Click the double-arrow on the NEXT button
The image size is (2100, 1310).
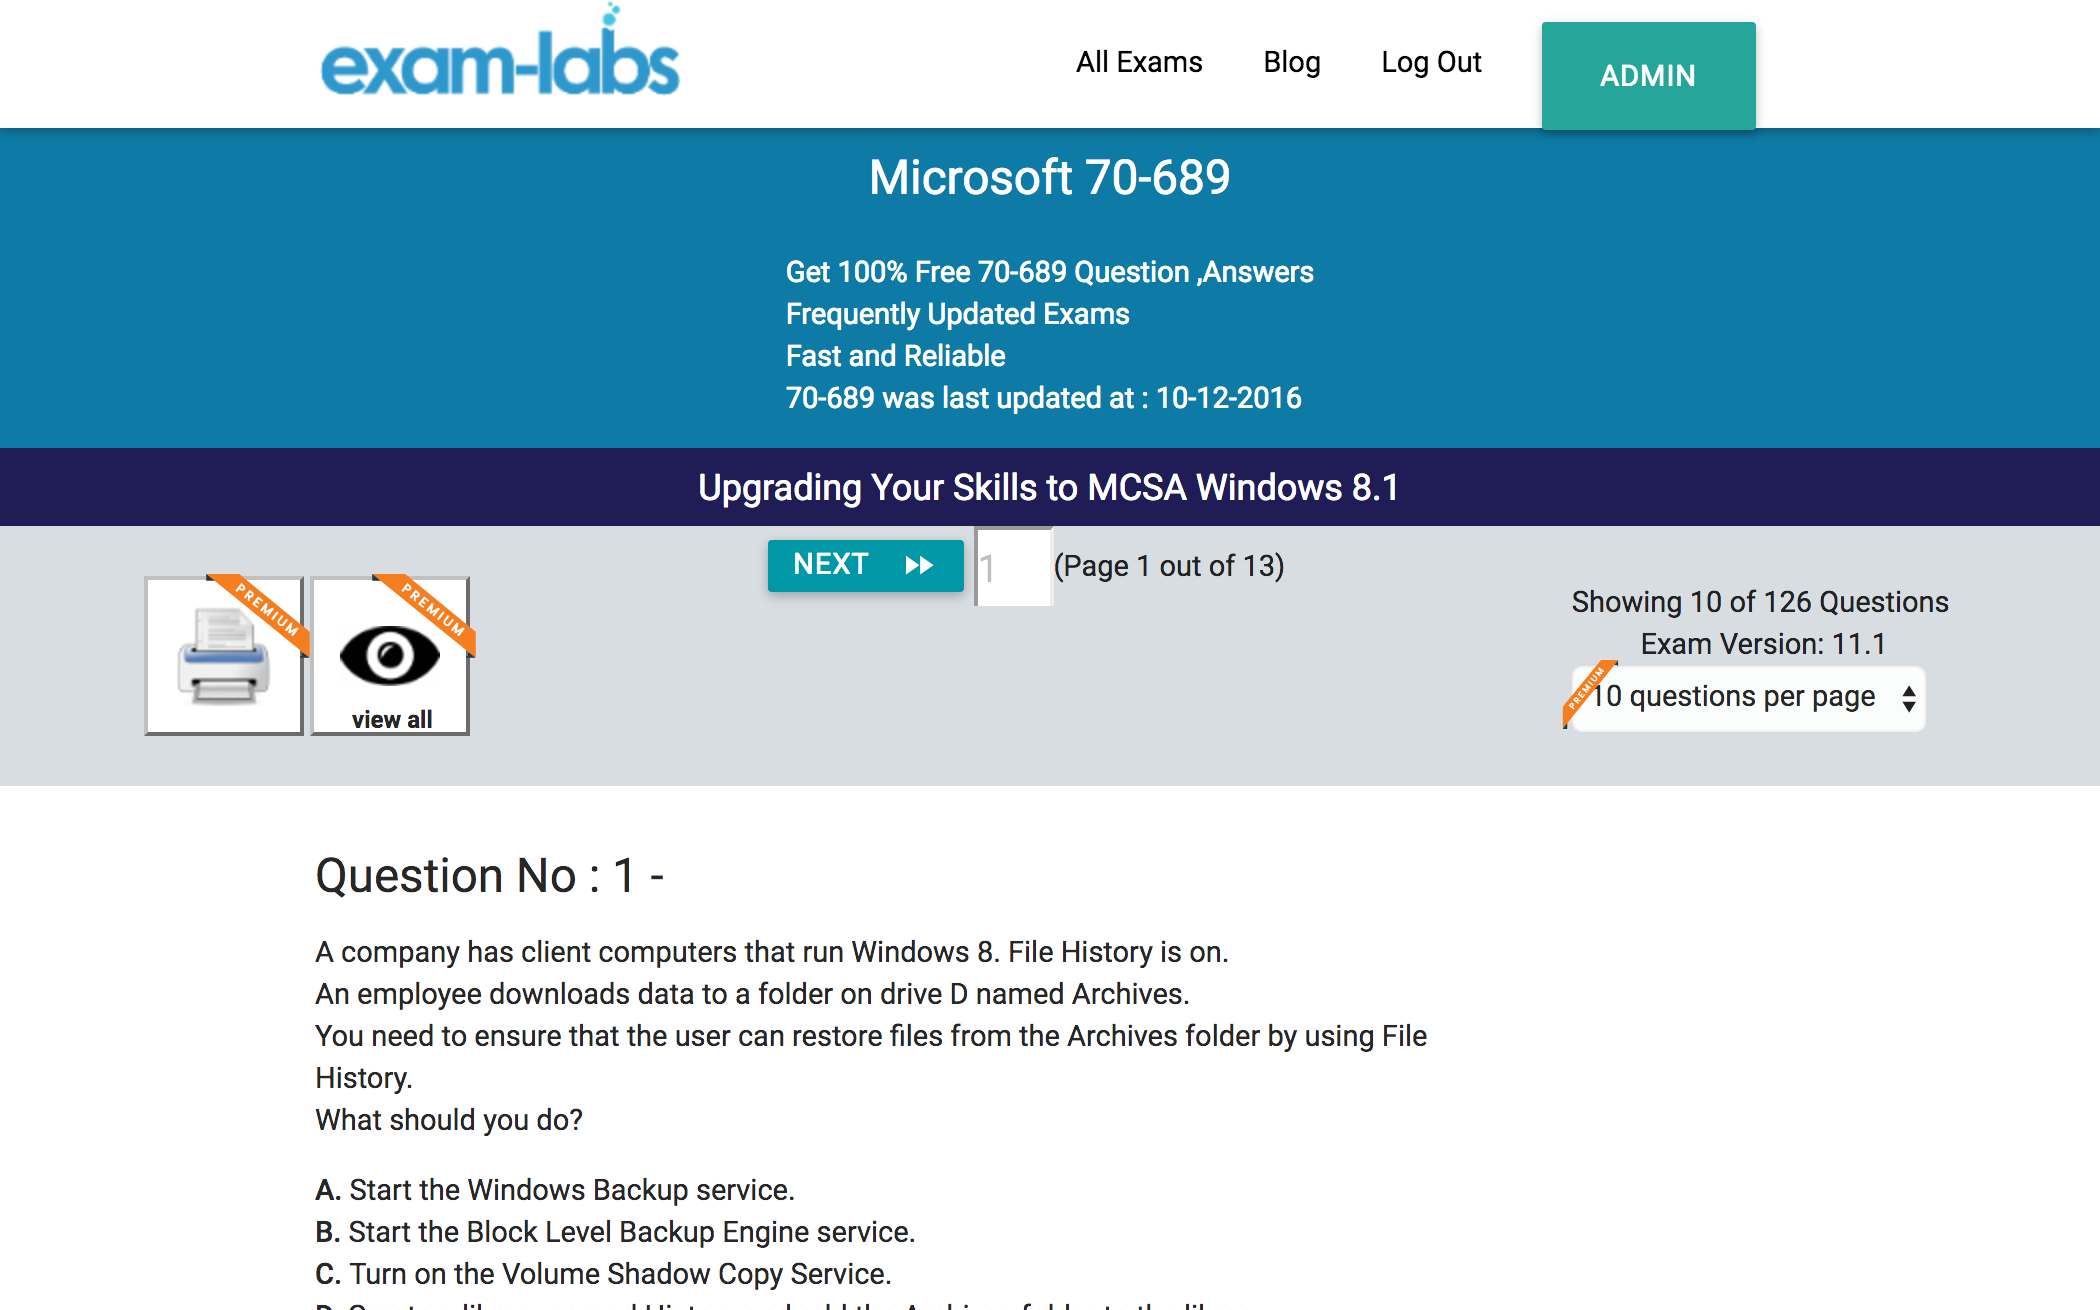tap(919, 565)
